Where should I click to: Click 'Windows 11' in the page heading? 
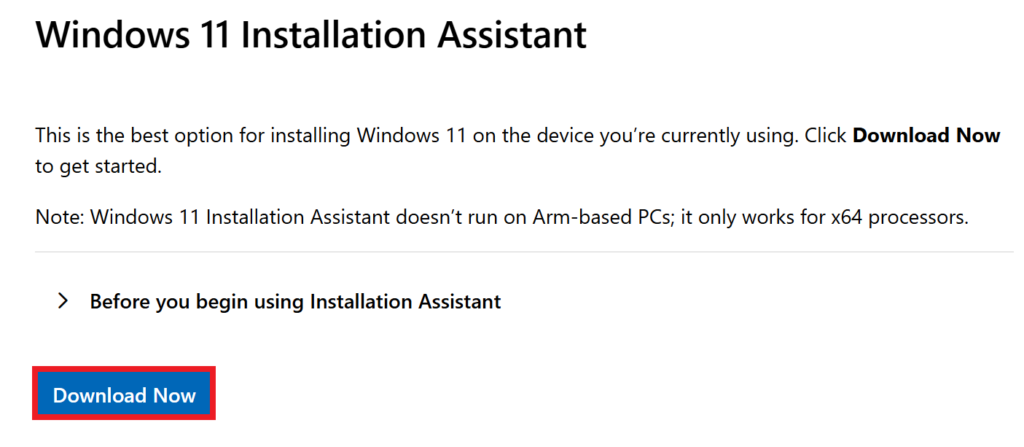(133, 34)
